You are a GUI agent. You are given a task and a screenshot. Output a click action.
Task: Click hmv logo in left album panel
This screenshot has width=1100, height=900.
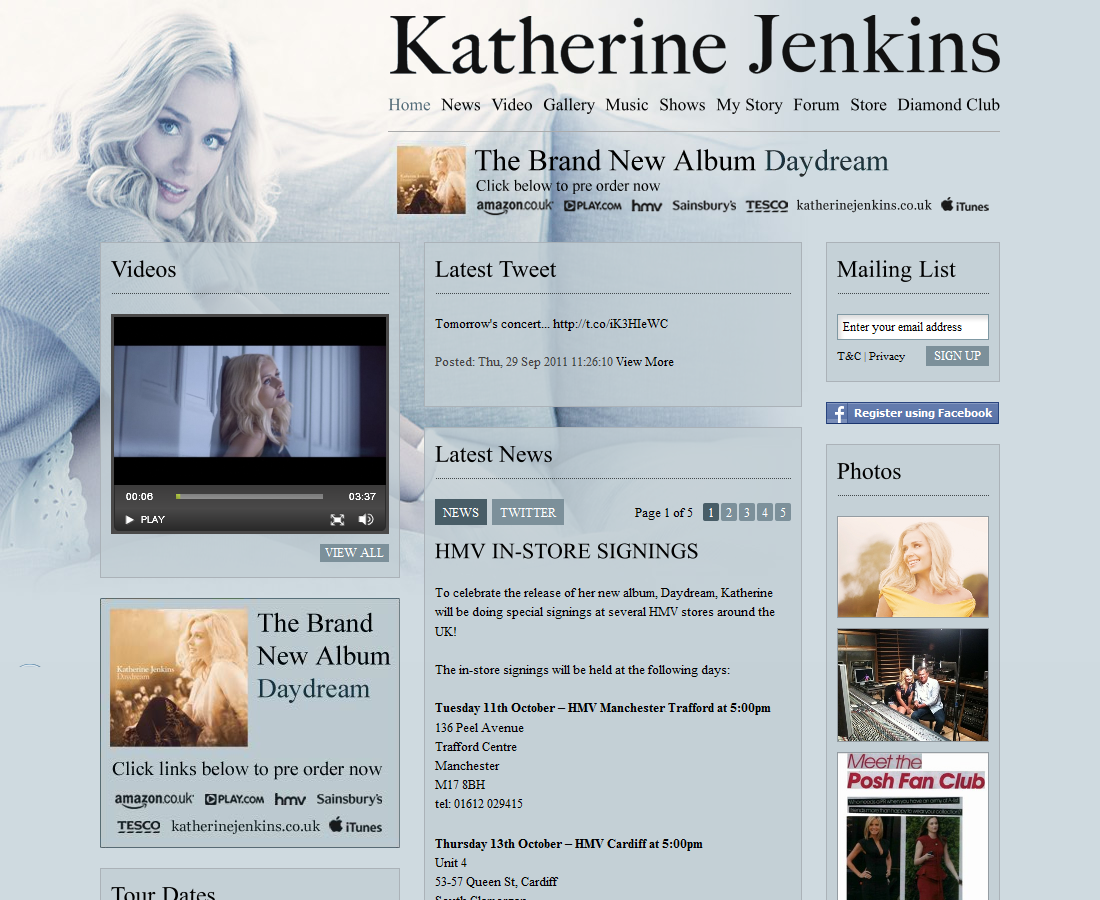point(290,799)
